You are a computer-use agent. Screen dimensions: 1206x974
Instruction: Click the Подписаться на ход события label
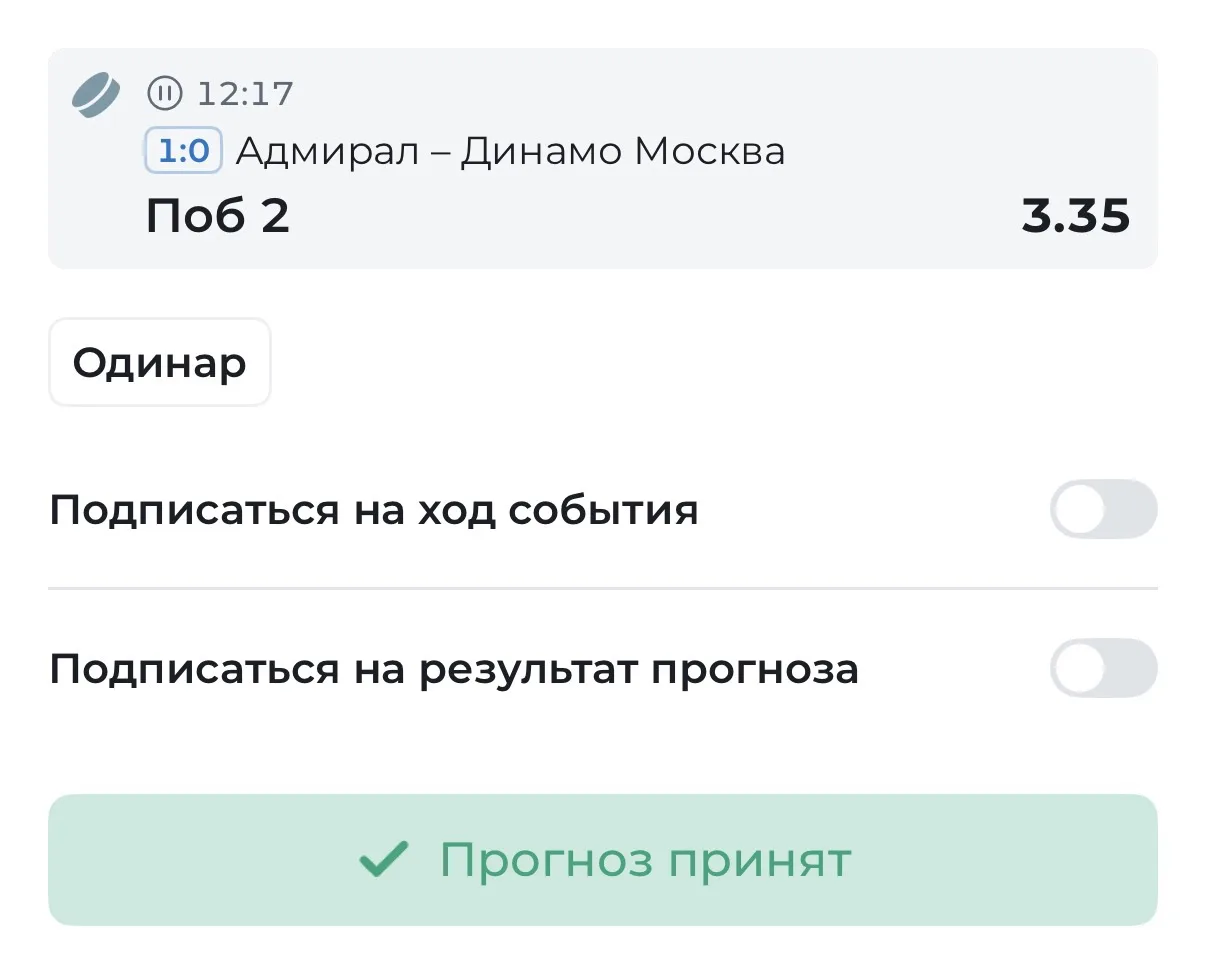click(x=374, y=510)
